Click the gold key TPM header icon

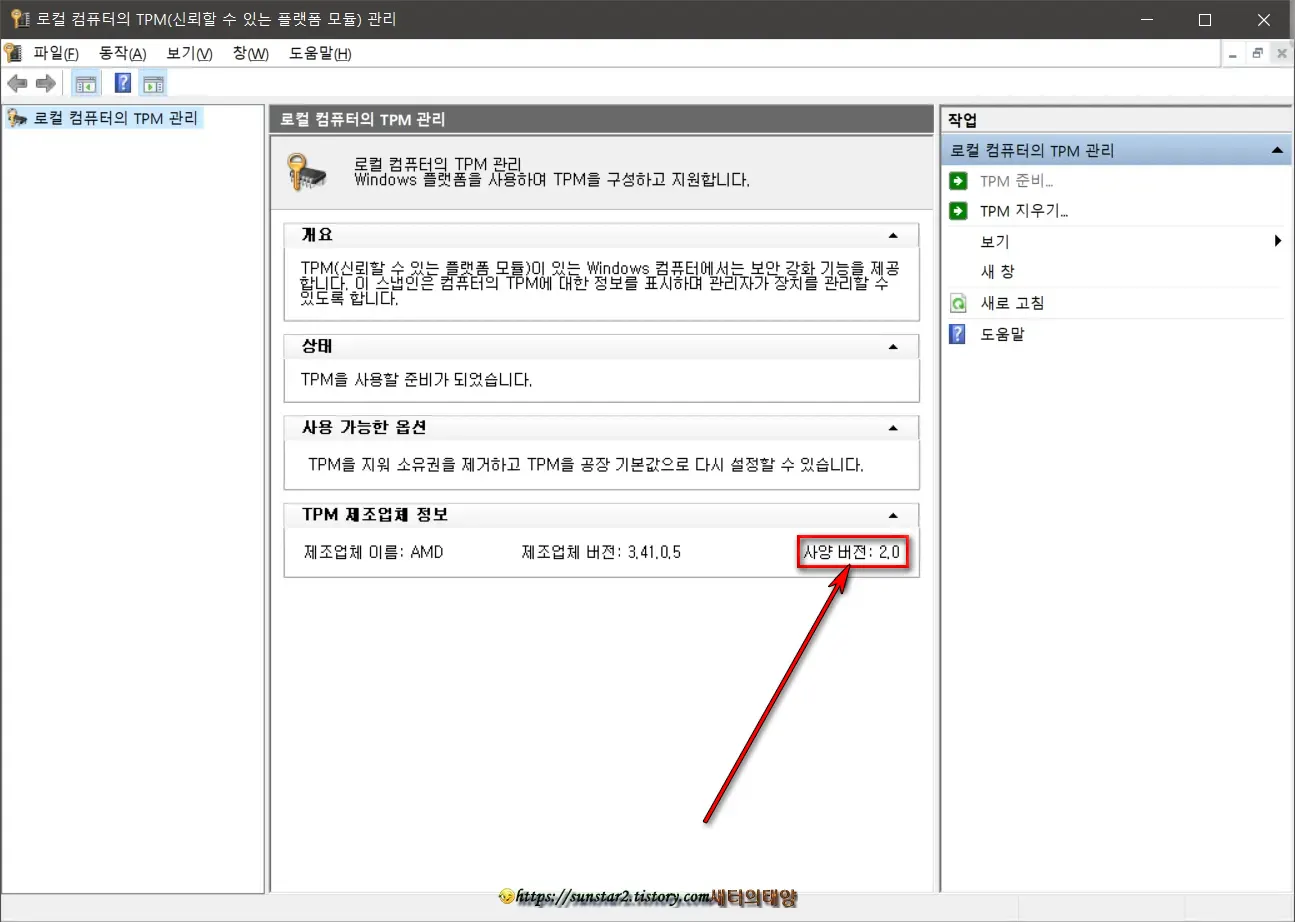[x=307, y=174]
